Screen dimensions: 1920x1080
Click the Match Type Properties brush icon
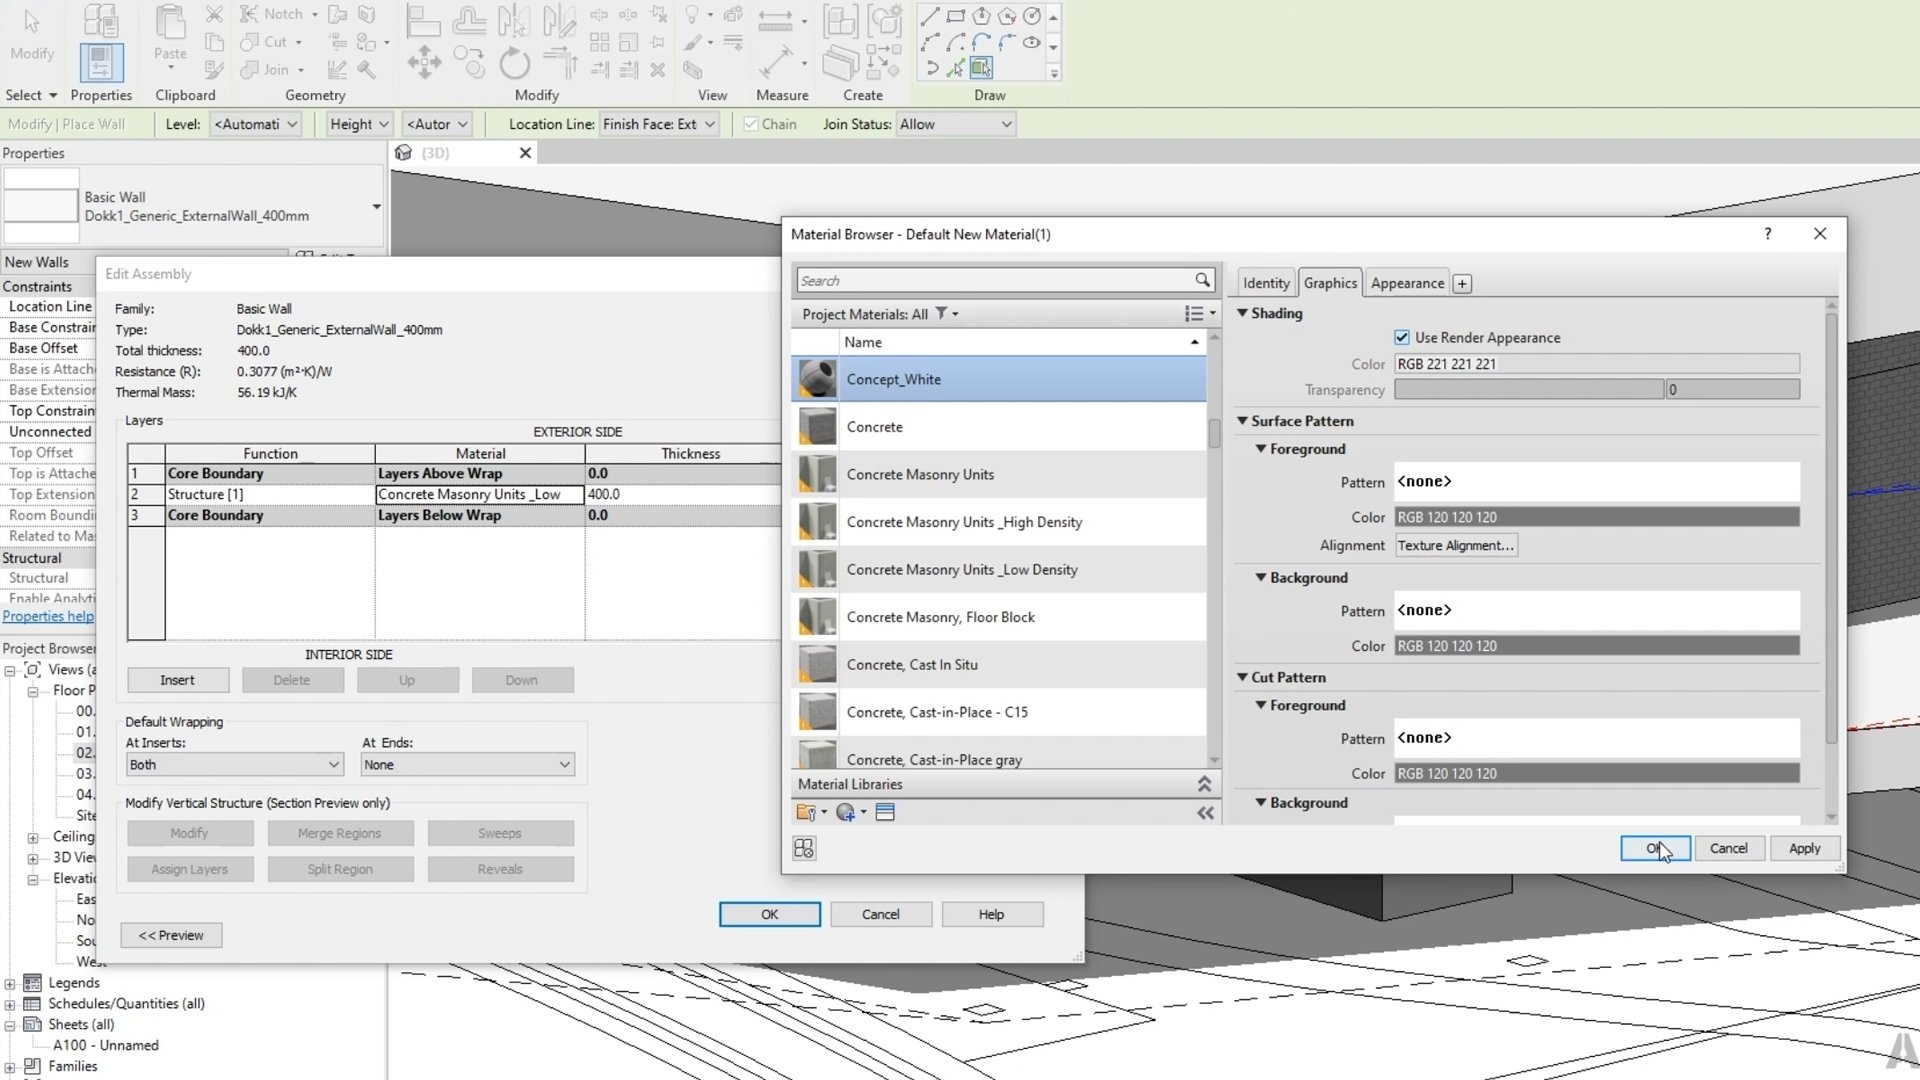pos(214,70)
